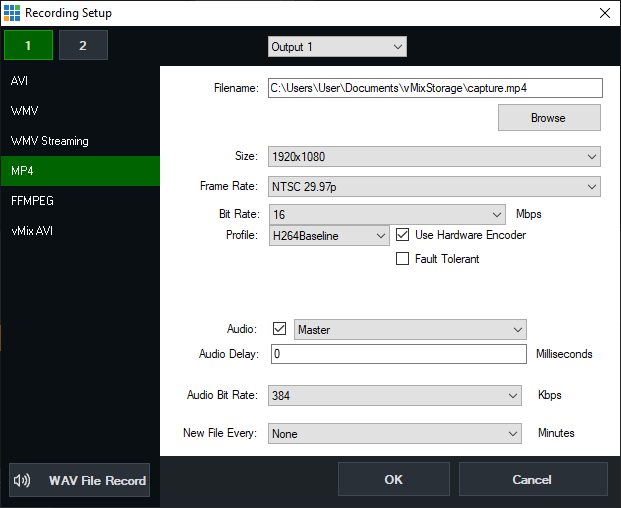
Task: Enable the Fault Tolerant checkbox
Action: [x=403, y=259]
